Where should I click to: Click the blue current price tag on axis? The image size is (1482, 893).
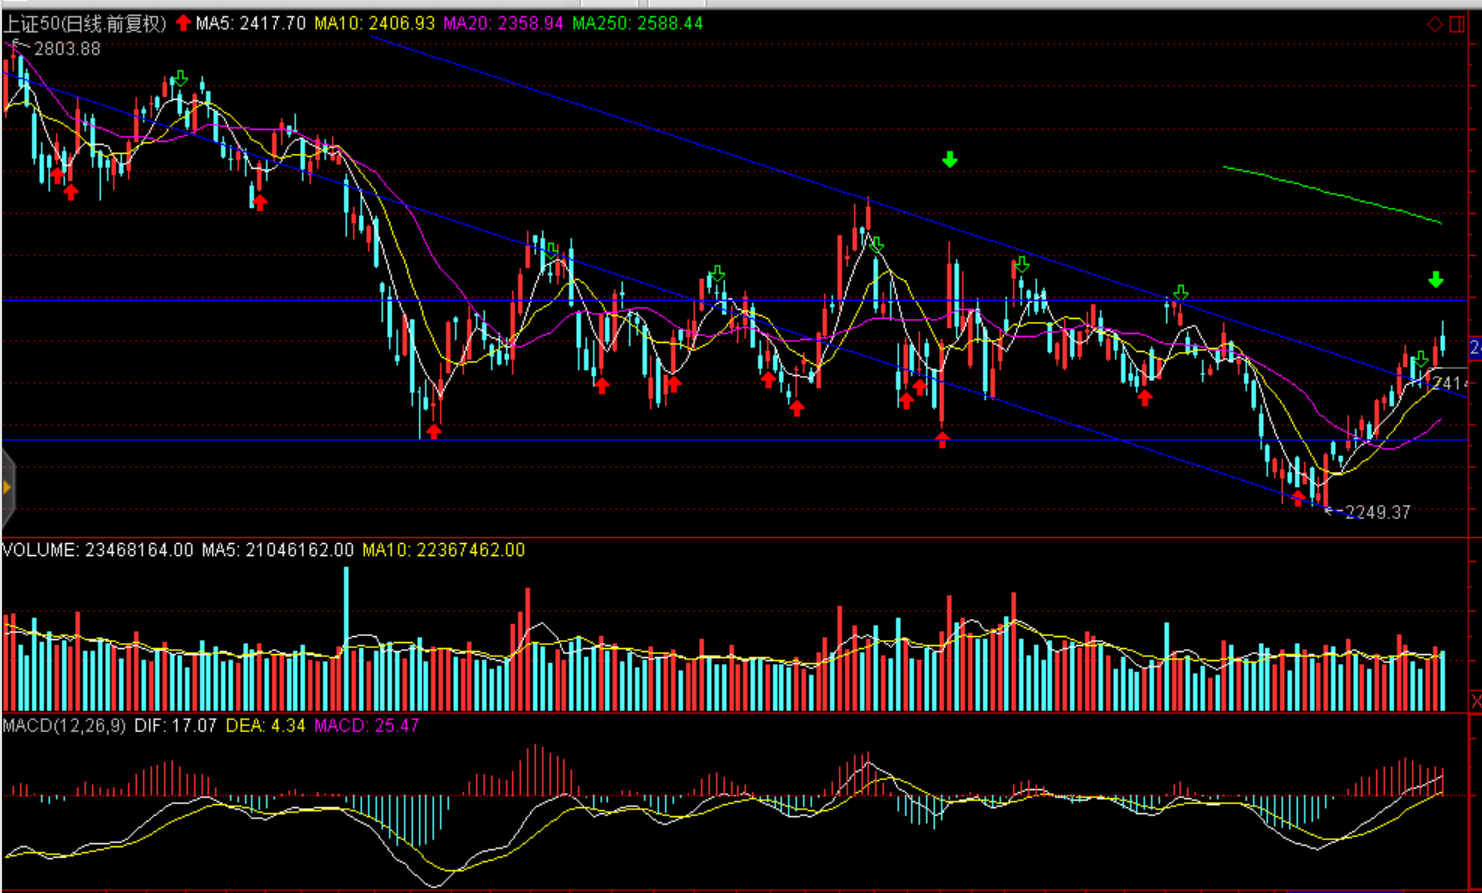[1474, 347]
